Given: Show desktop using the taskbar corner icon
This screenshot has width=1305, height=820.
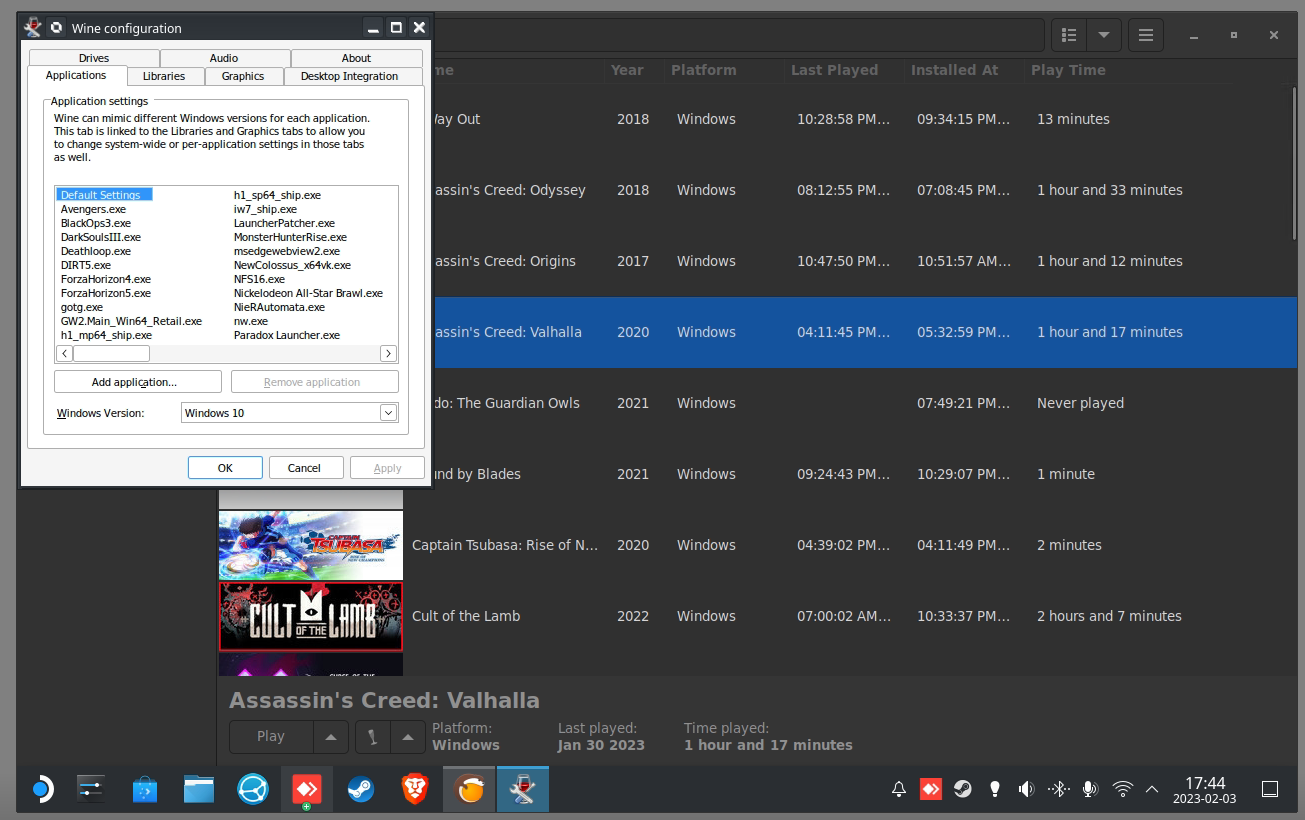Looking at the screenshot, I should [1270, 789].
